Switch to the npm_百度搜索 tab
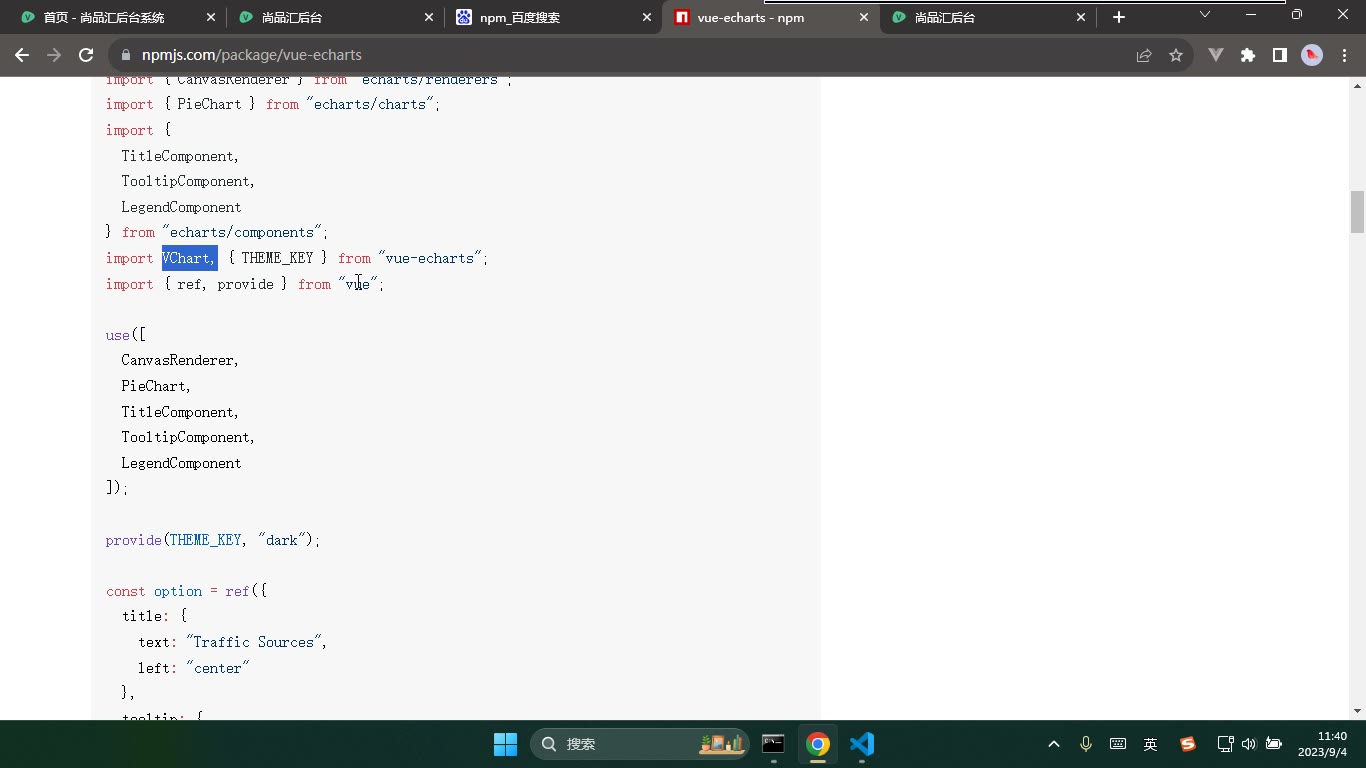 pos(551,17)
